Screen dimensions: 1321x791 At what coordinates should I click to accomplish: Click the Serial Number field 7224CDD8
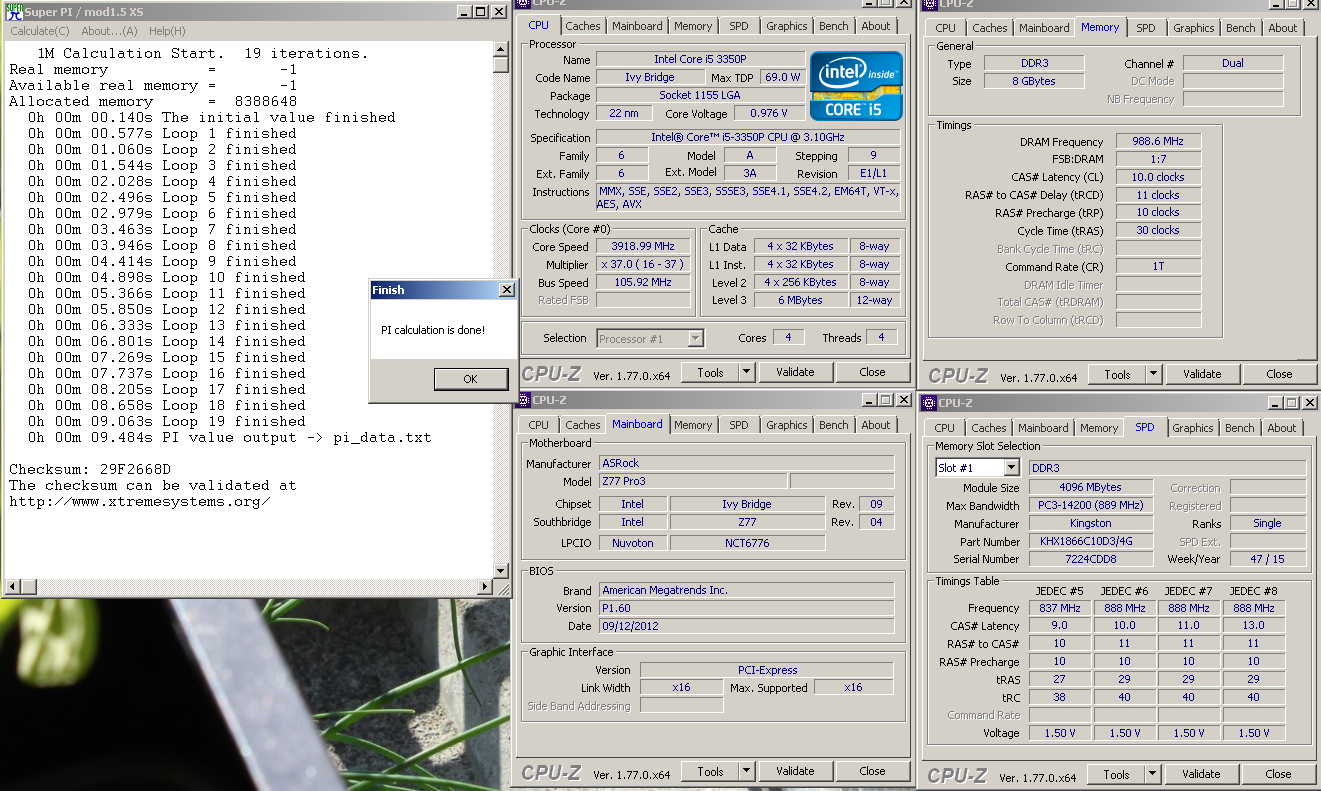[1090, 559]
